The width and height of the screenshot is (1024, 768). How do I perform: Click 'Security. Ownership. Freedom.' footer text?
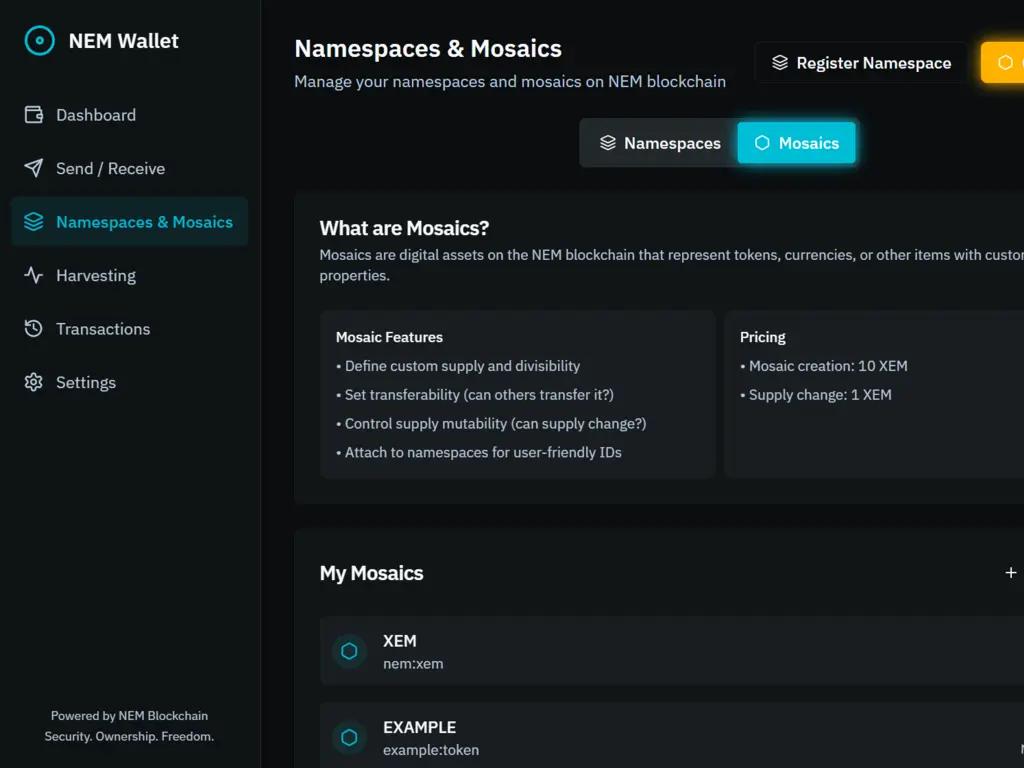(x=129, y=736)
